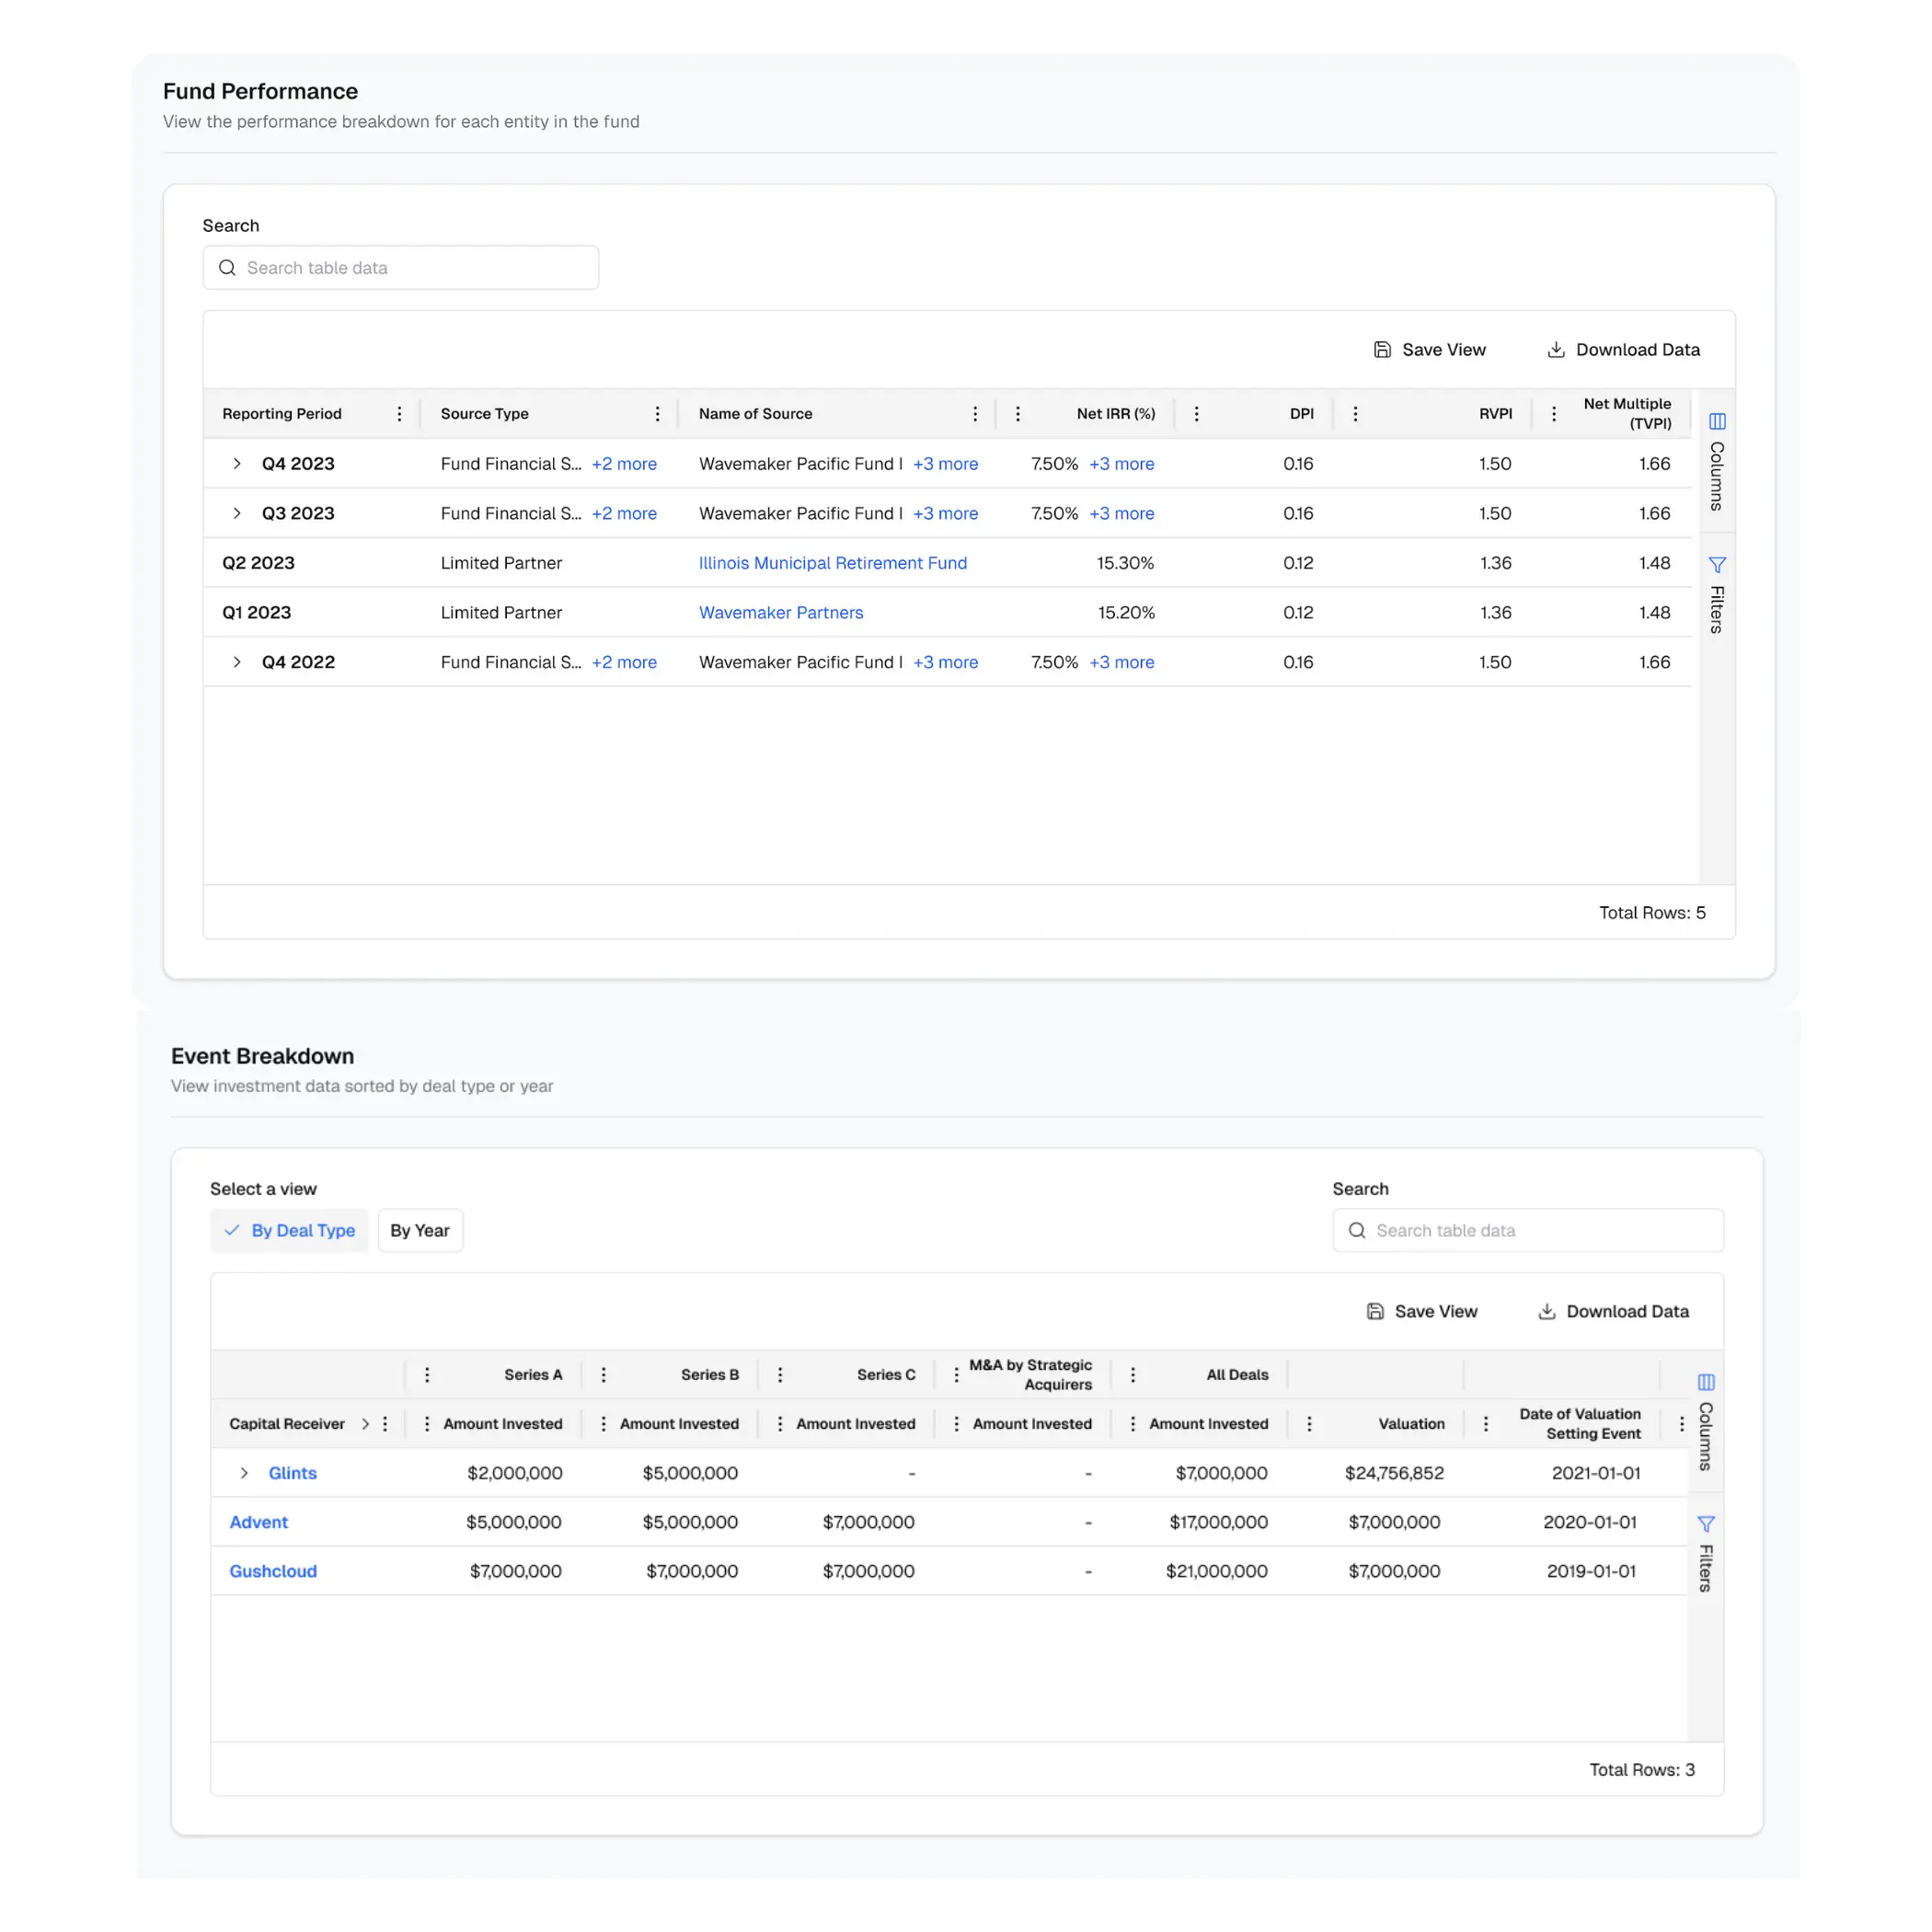Expand the Glints capital receiver row
The height and width of the screenshot is (1932, 1932).
coord(244,1473)
